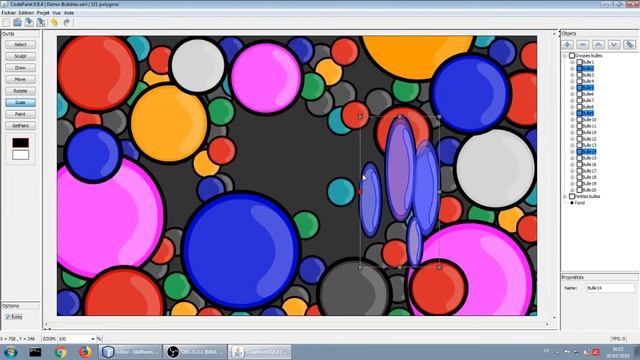Viewport: 640px width, 360px height.
Task: Expand the Bulle 6 tree node
Action: [x=572, y=94]
